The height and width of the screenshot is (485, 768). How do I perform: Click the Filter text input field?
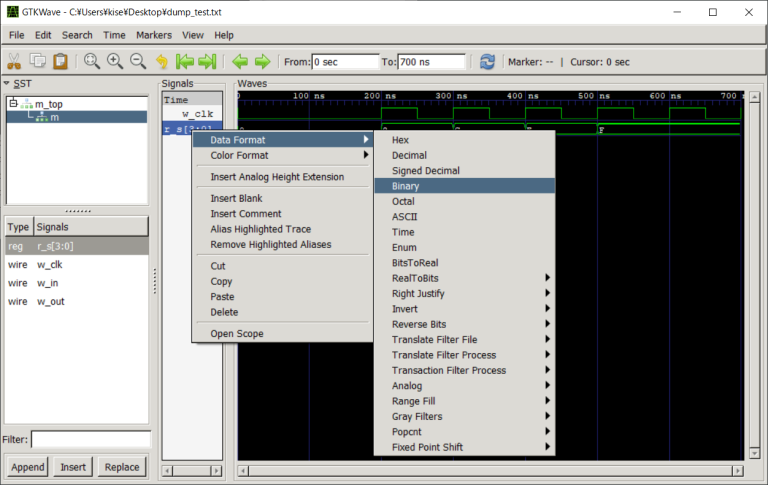tap(90, 439)
